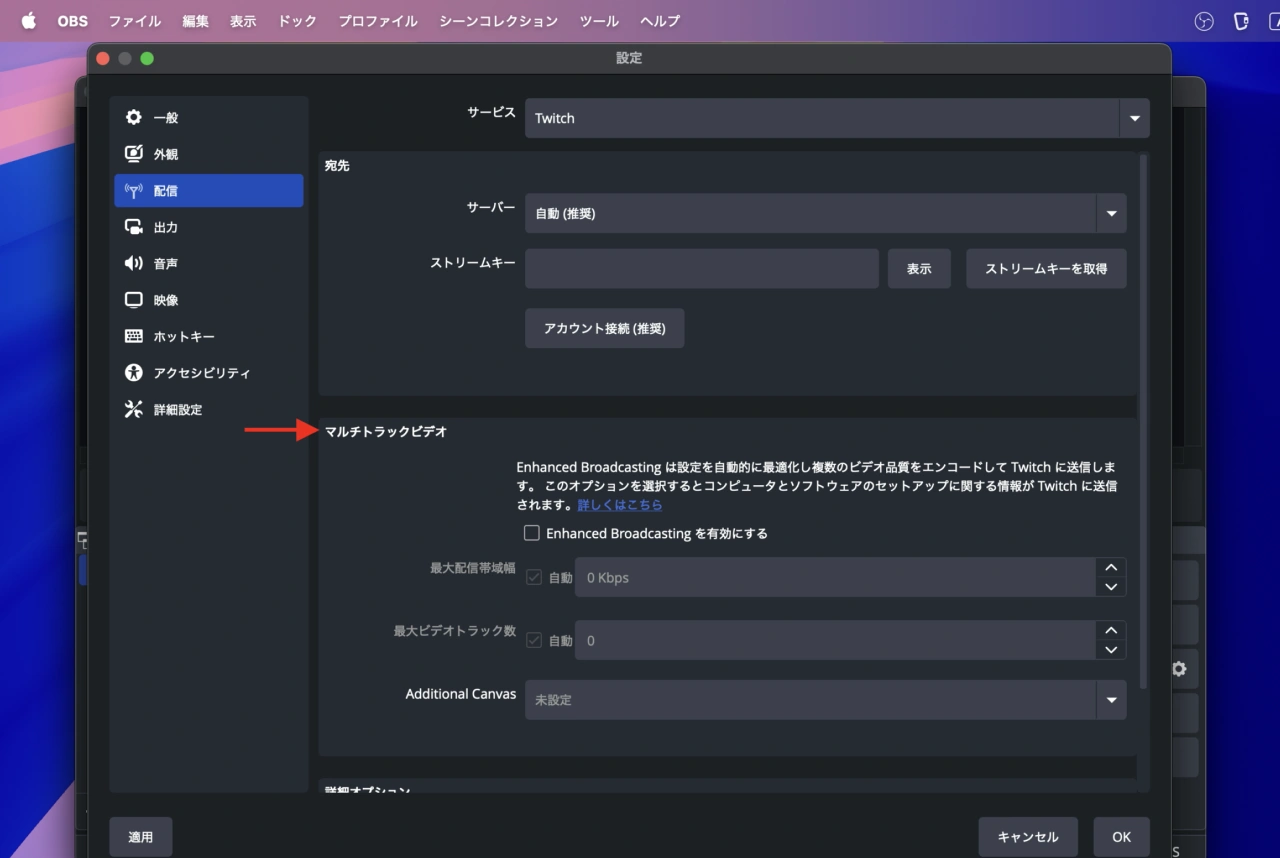This screenshot has width=1280, height=858.
Task: Open Hotkeys (ホットキー) keyboard icon
Action: point(134,337)
